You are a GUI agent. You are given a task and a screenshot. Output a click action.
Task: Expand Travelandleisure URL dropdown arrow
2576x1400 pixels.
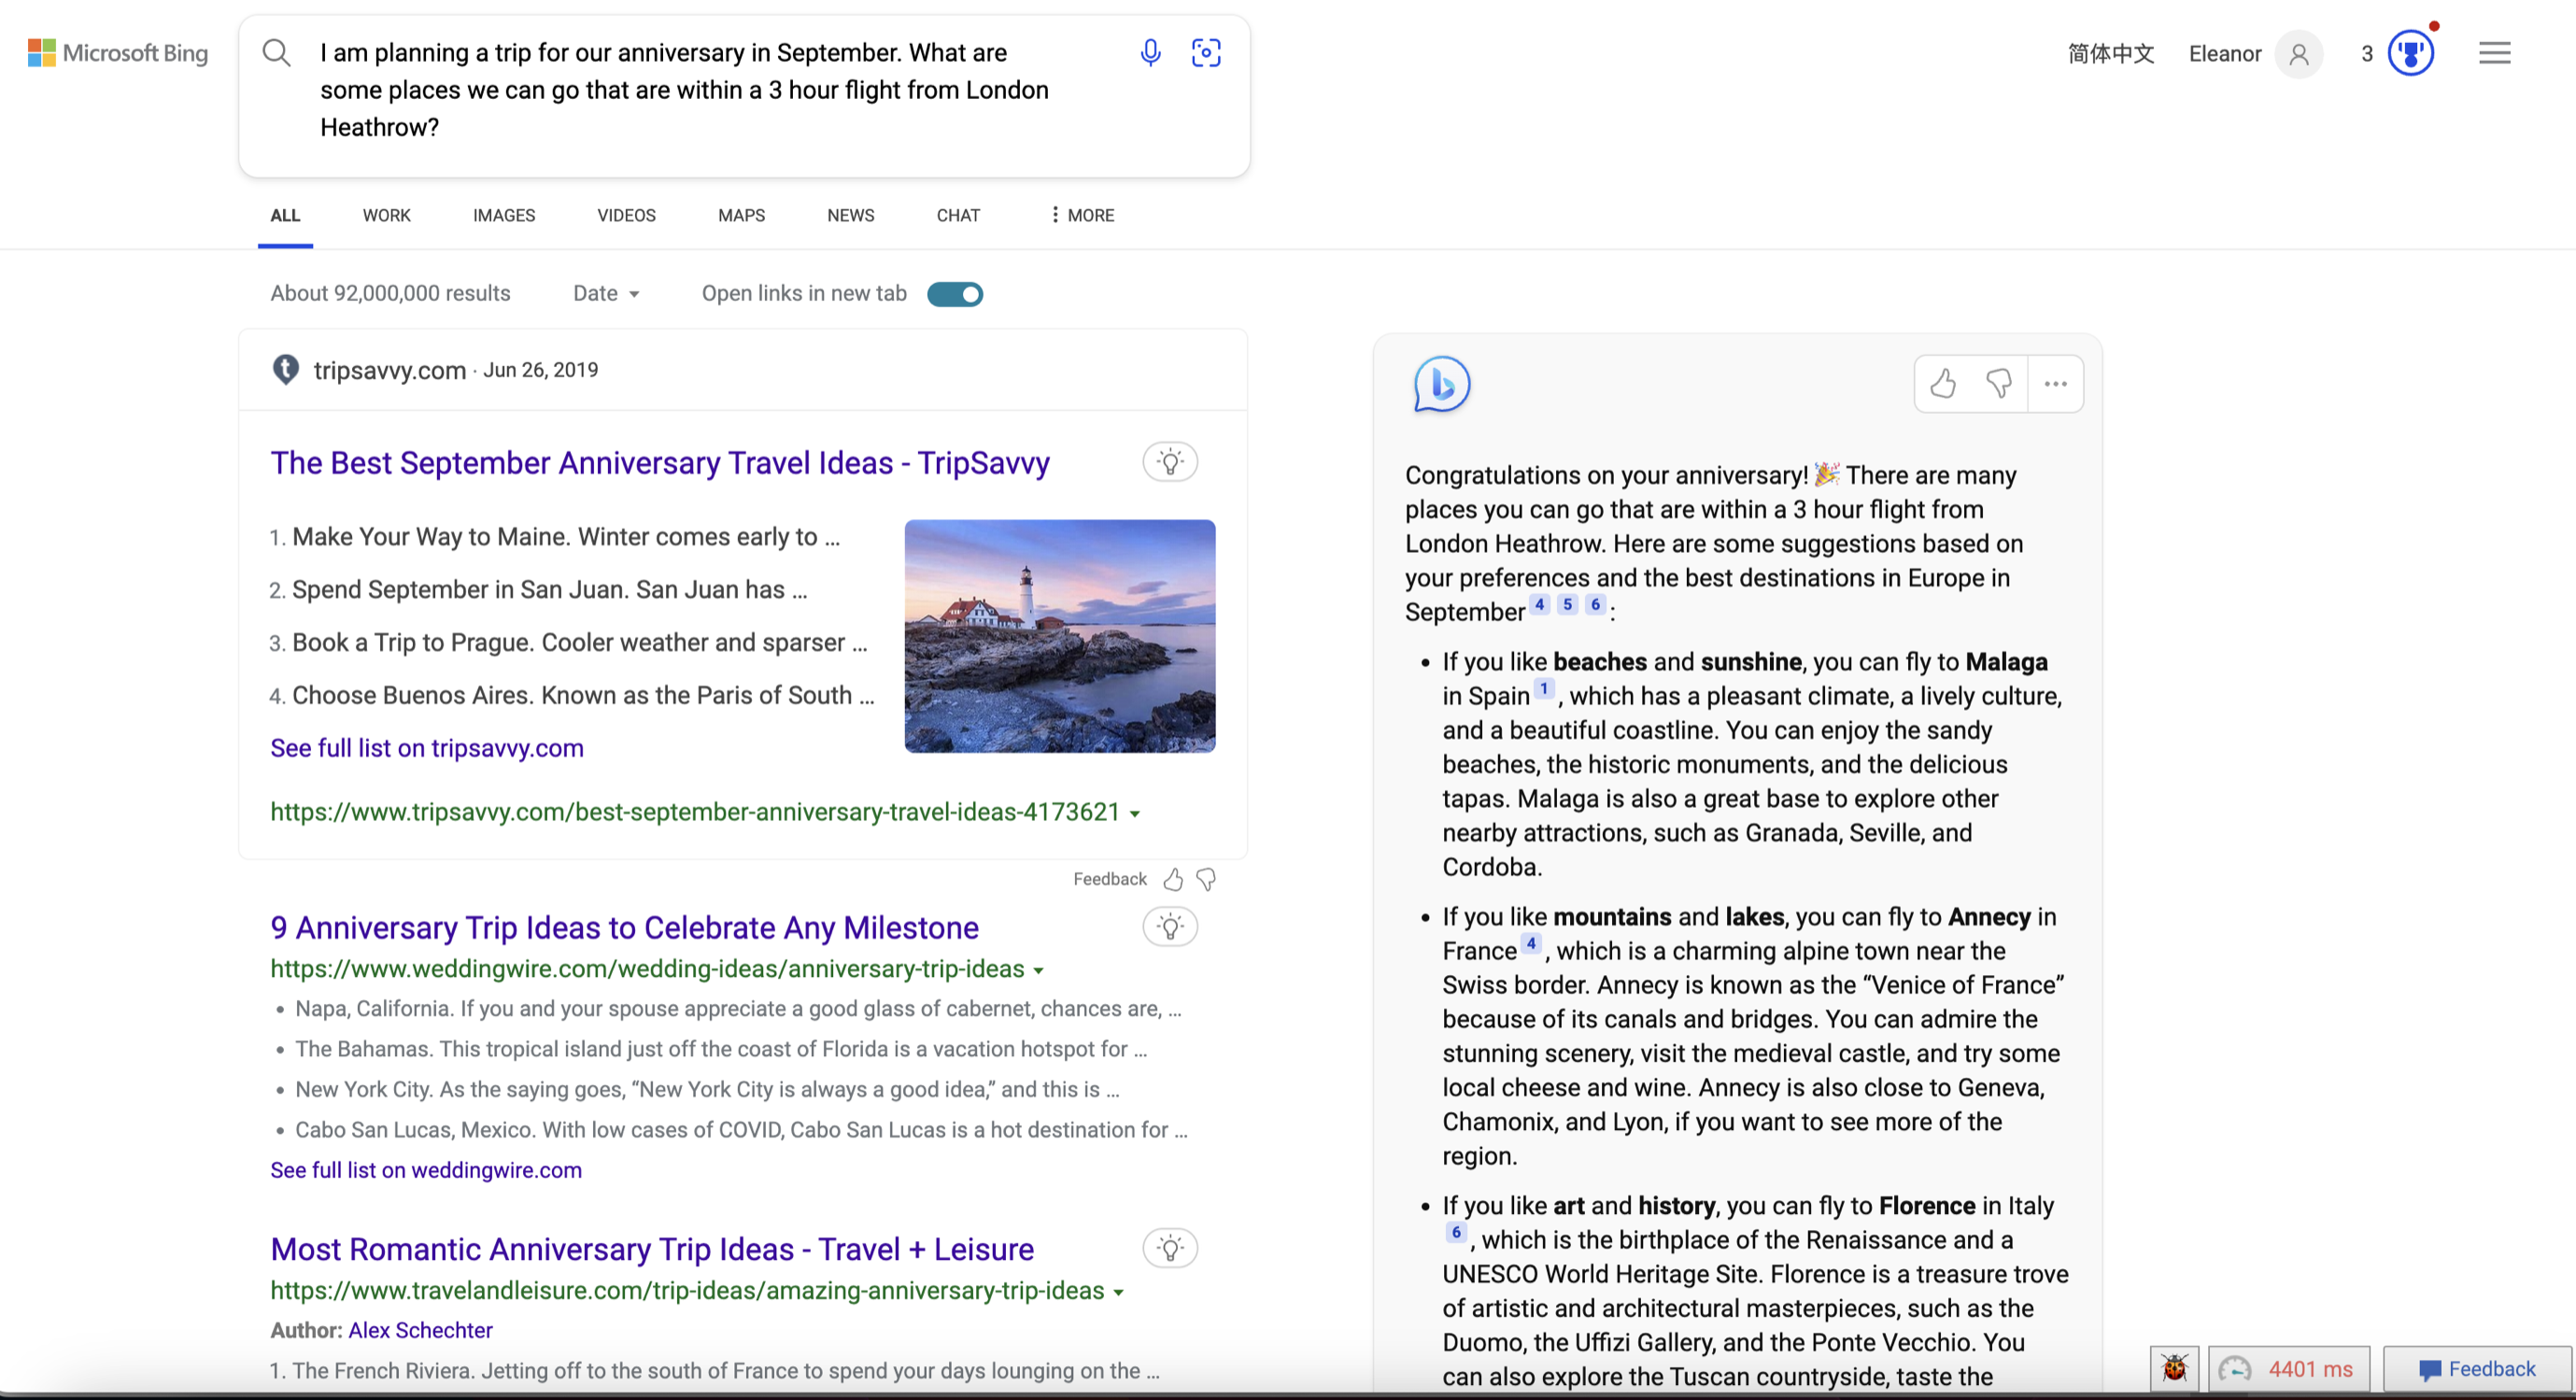point(1118,1293)
